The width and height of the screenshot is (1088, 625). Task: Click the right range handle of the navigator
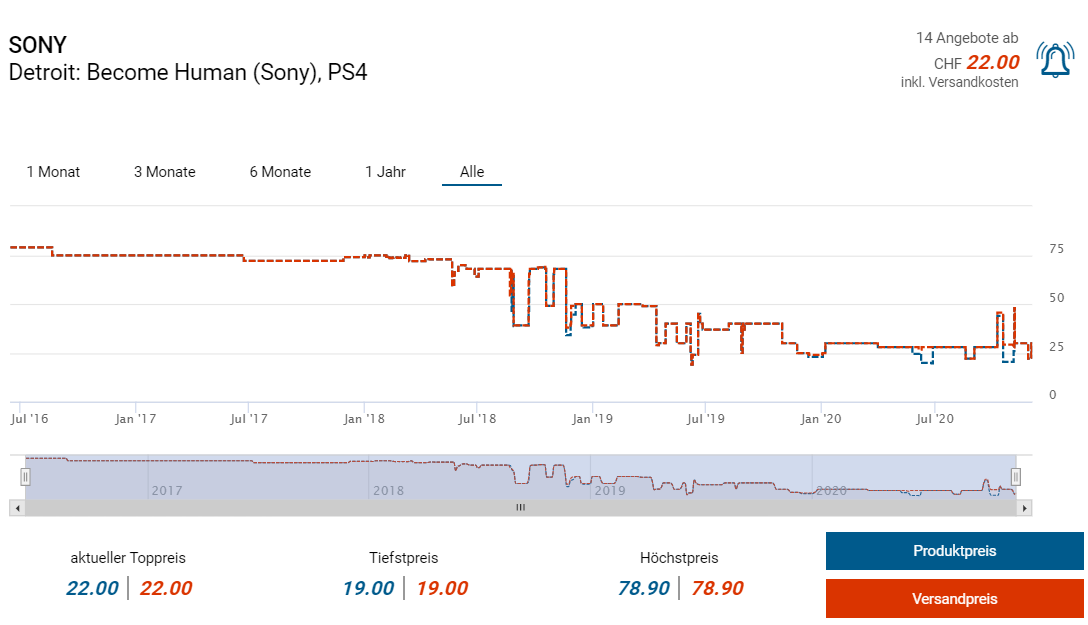pyautogui.click(x=1015, y=477)
